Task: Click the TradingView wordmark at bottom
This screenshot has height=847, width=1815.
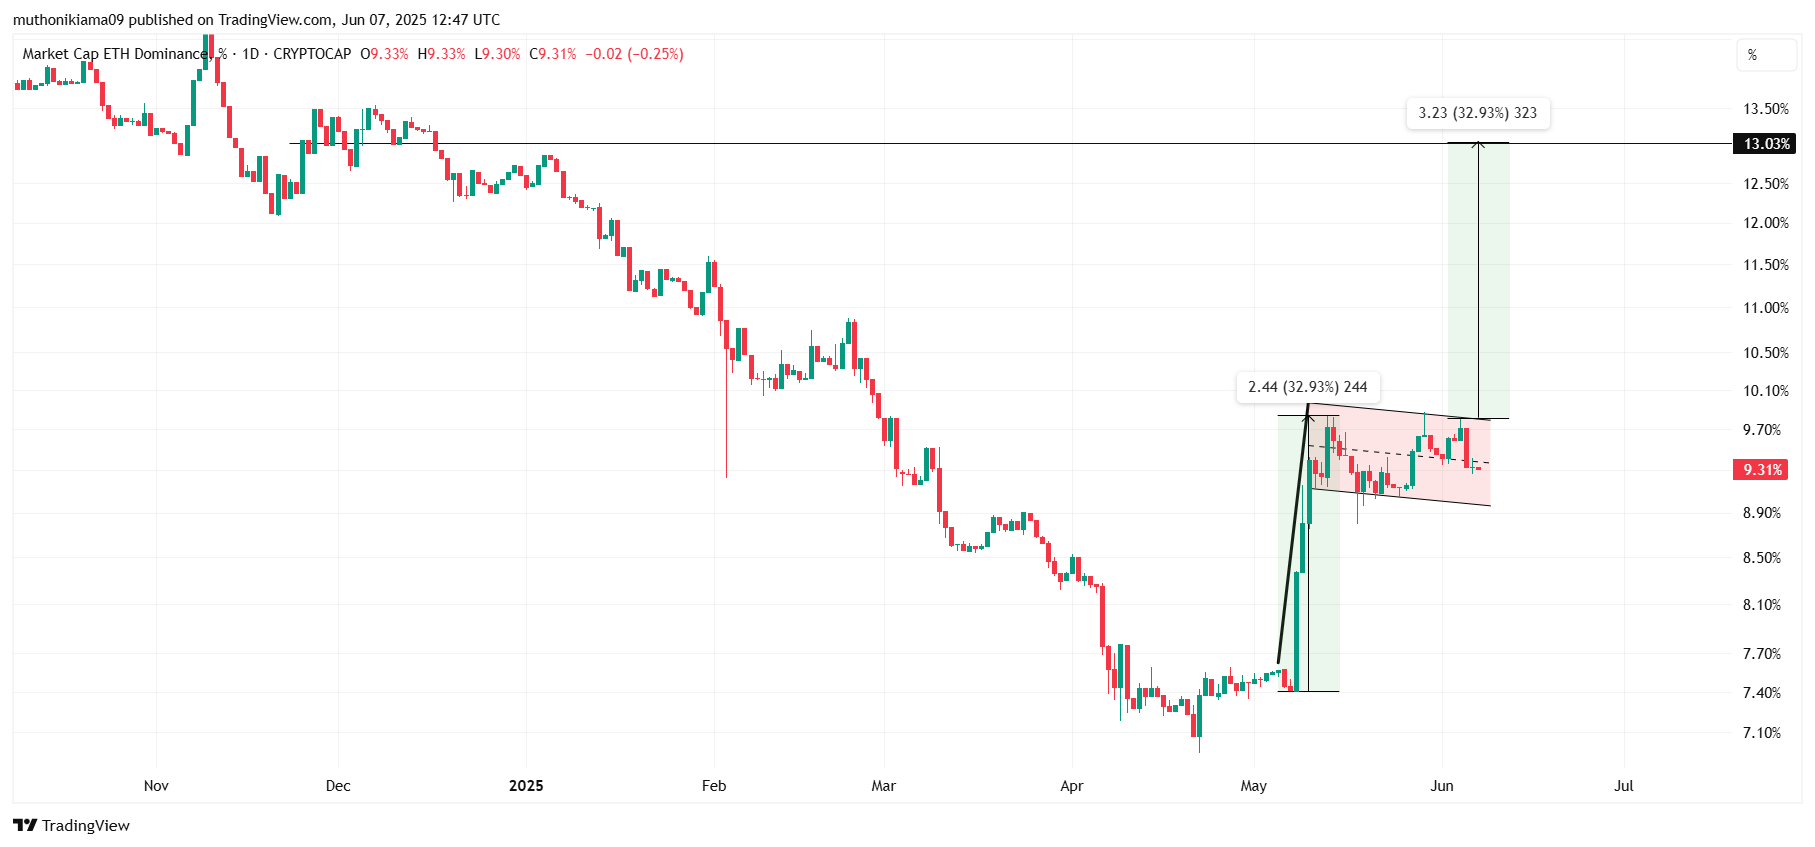Action: [87, 825]
